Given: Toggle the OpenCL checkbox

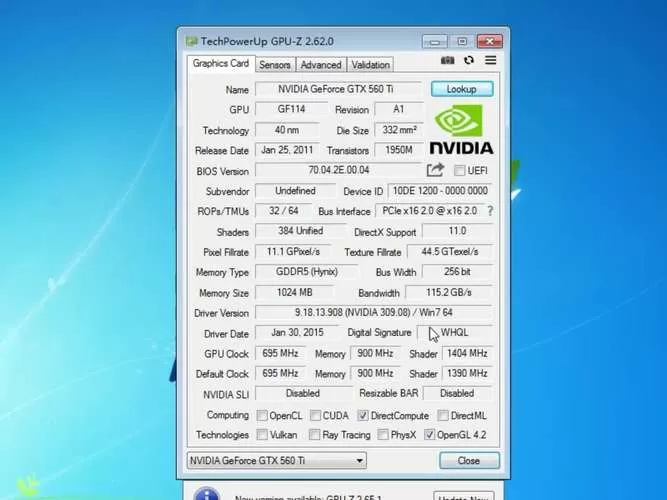Looking at the screenshot, I should [x=262, y=415].
